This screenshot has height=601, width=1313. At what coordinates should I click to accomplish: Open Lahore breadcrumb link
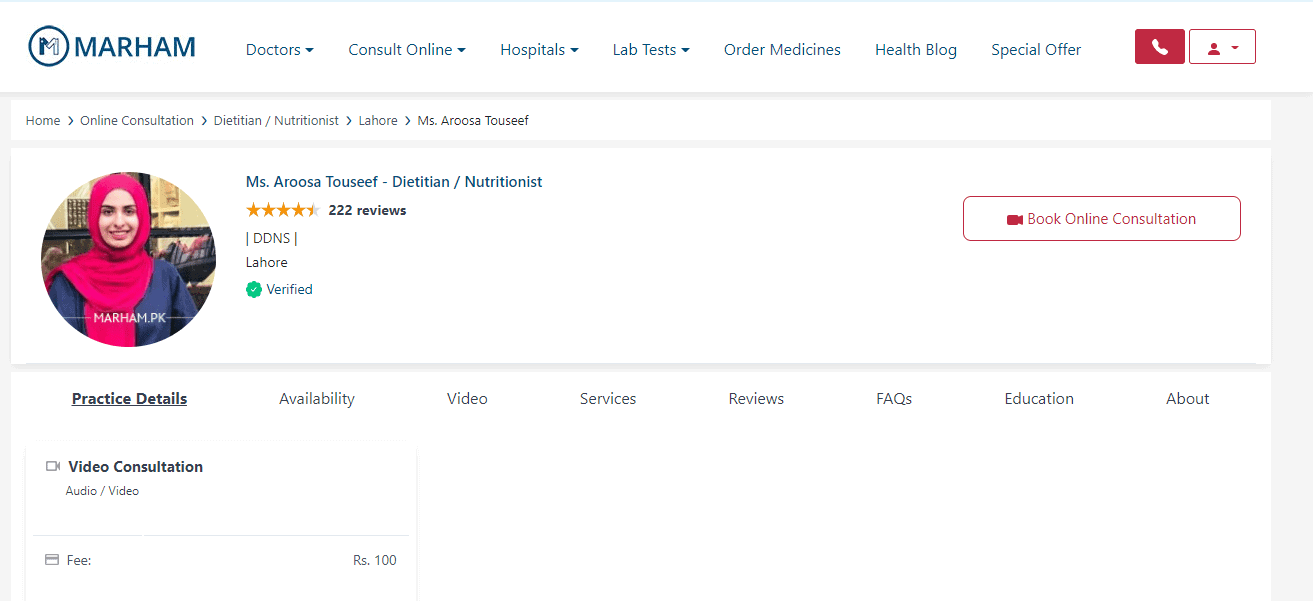378,120
